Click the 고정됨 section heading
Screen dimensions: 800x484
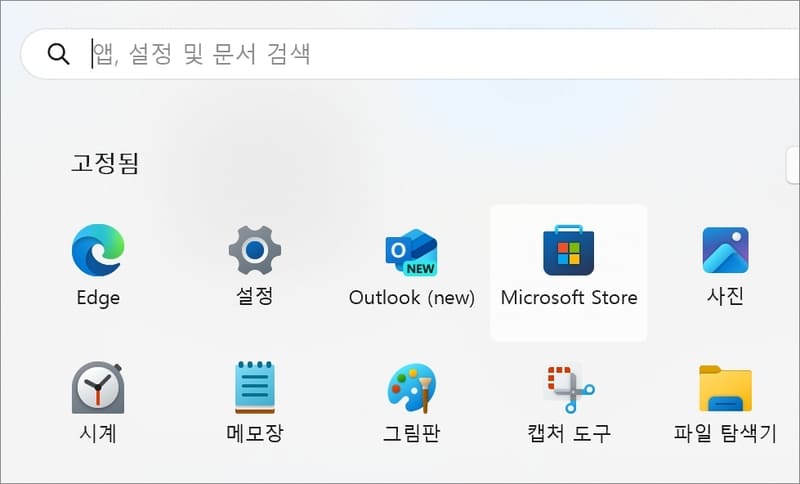105,163
